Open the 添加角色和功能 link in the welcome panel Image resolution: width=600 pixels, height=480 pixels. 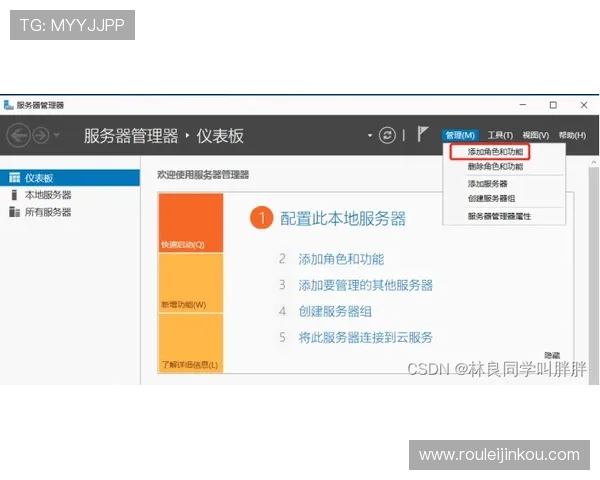(341, 259)
